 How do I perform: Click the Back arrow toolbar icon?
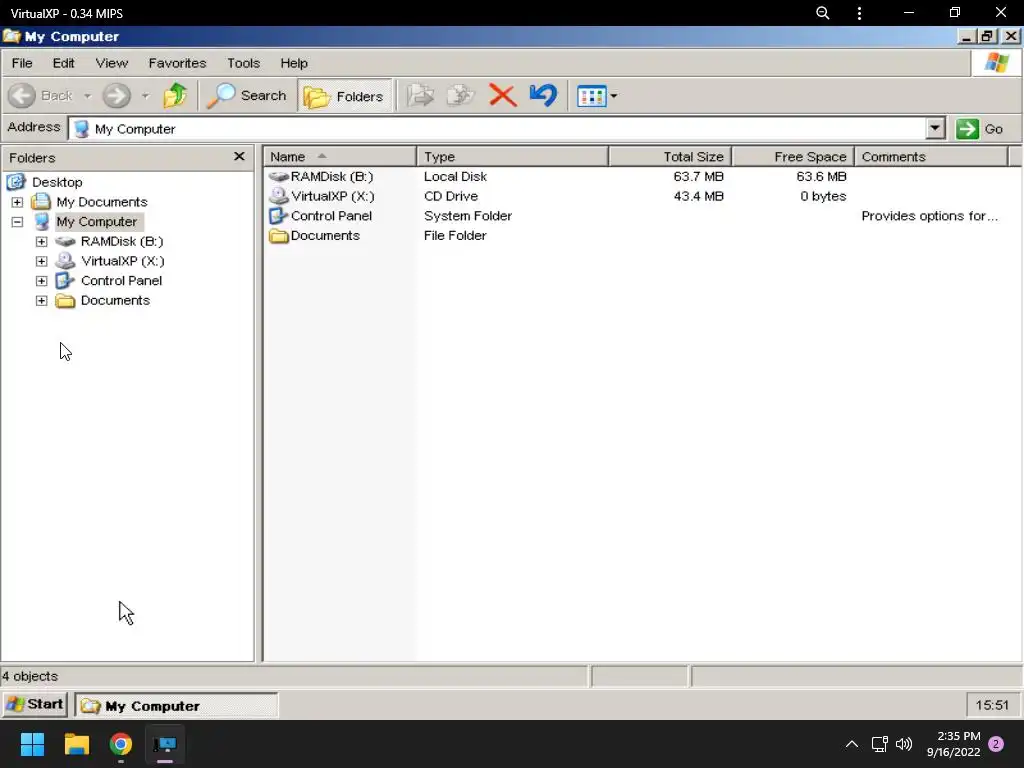tap(22, 96)
